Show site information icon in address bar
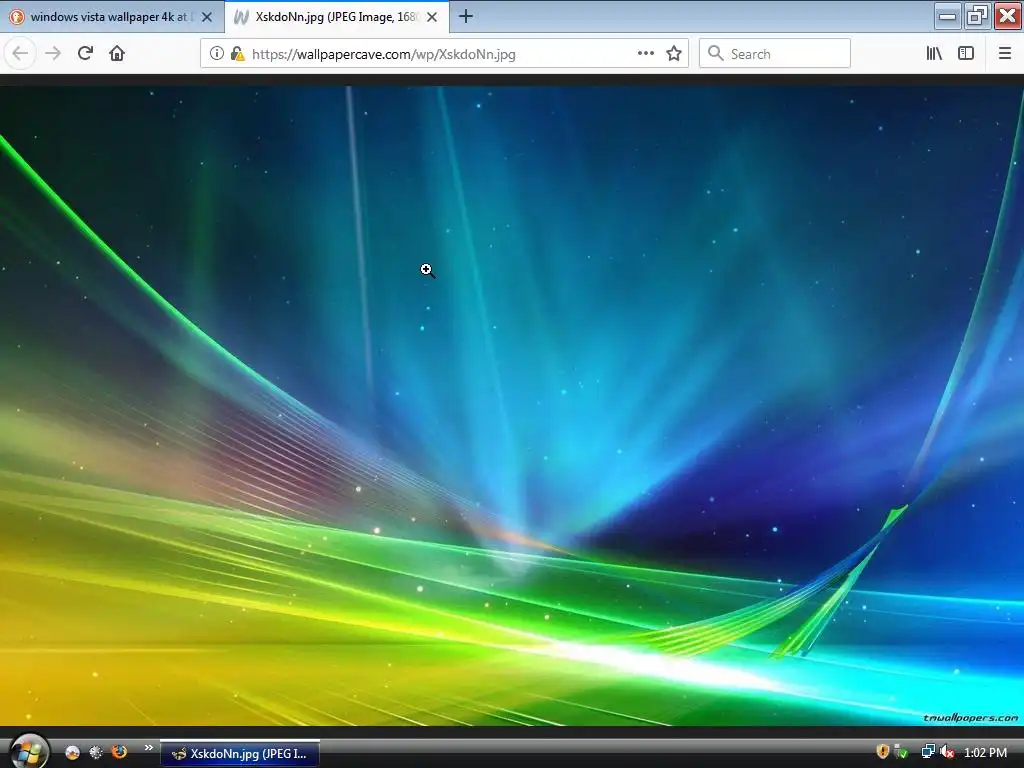The width and height of the screenshot is (1024, 768). pyautogui.click(x=217, y=54)
